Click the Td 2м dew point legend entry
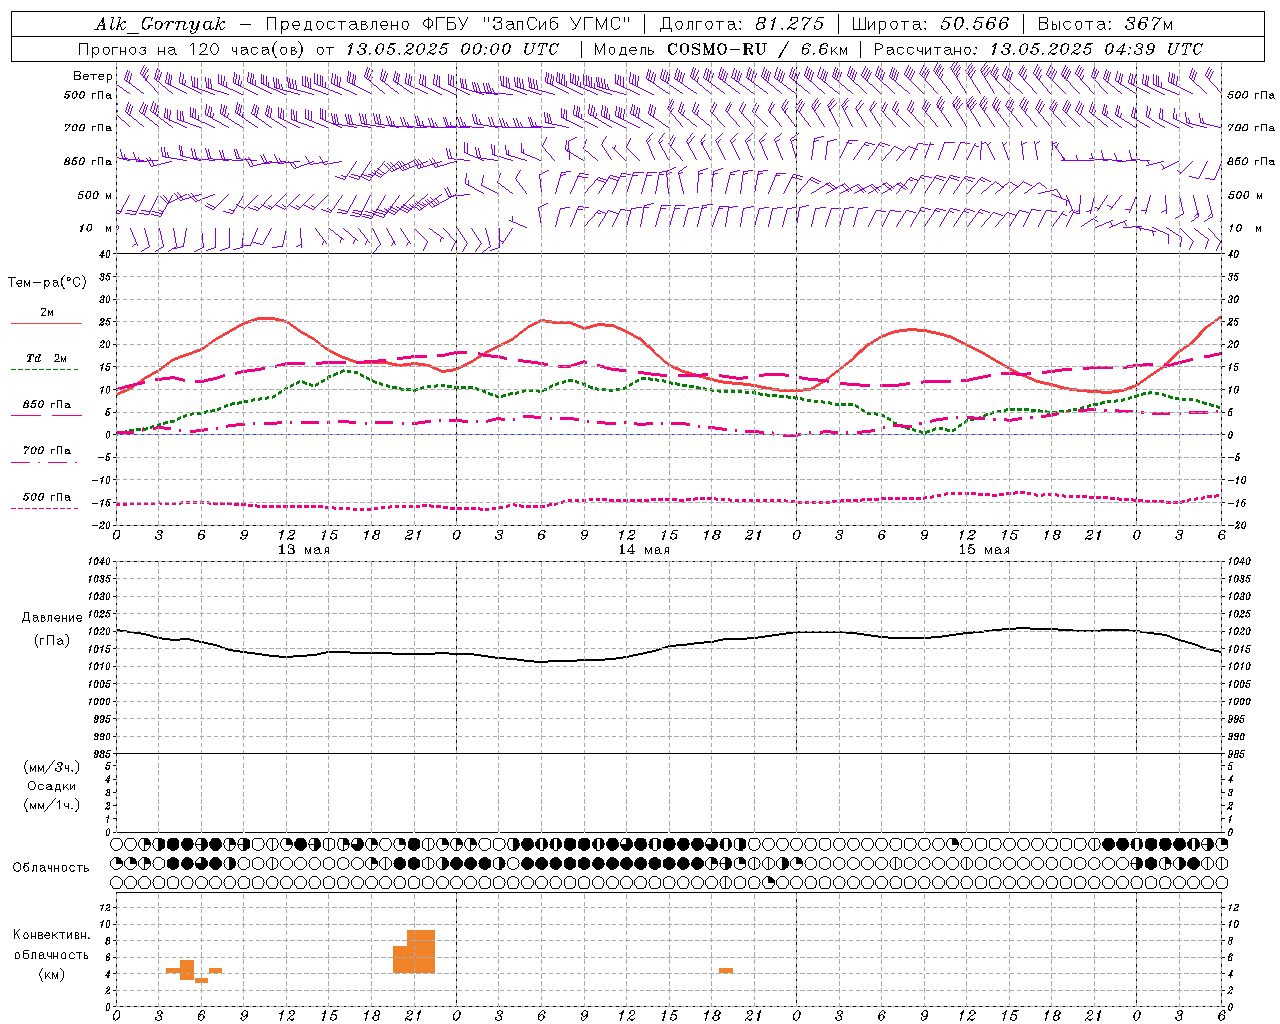The image size is (1280, 1024). tap(47, 358)
